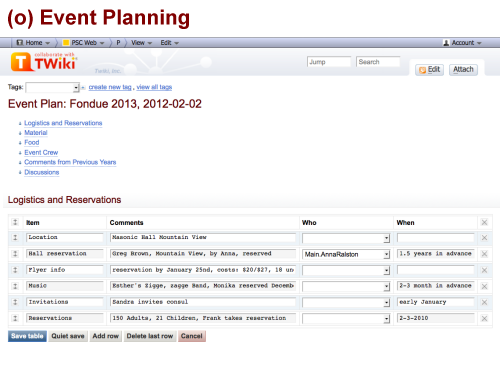Image resolution: width=500 pixels, height=380 pixels.
Task: Open the Who dropdown for Music row
Action: tap(346, 286)
